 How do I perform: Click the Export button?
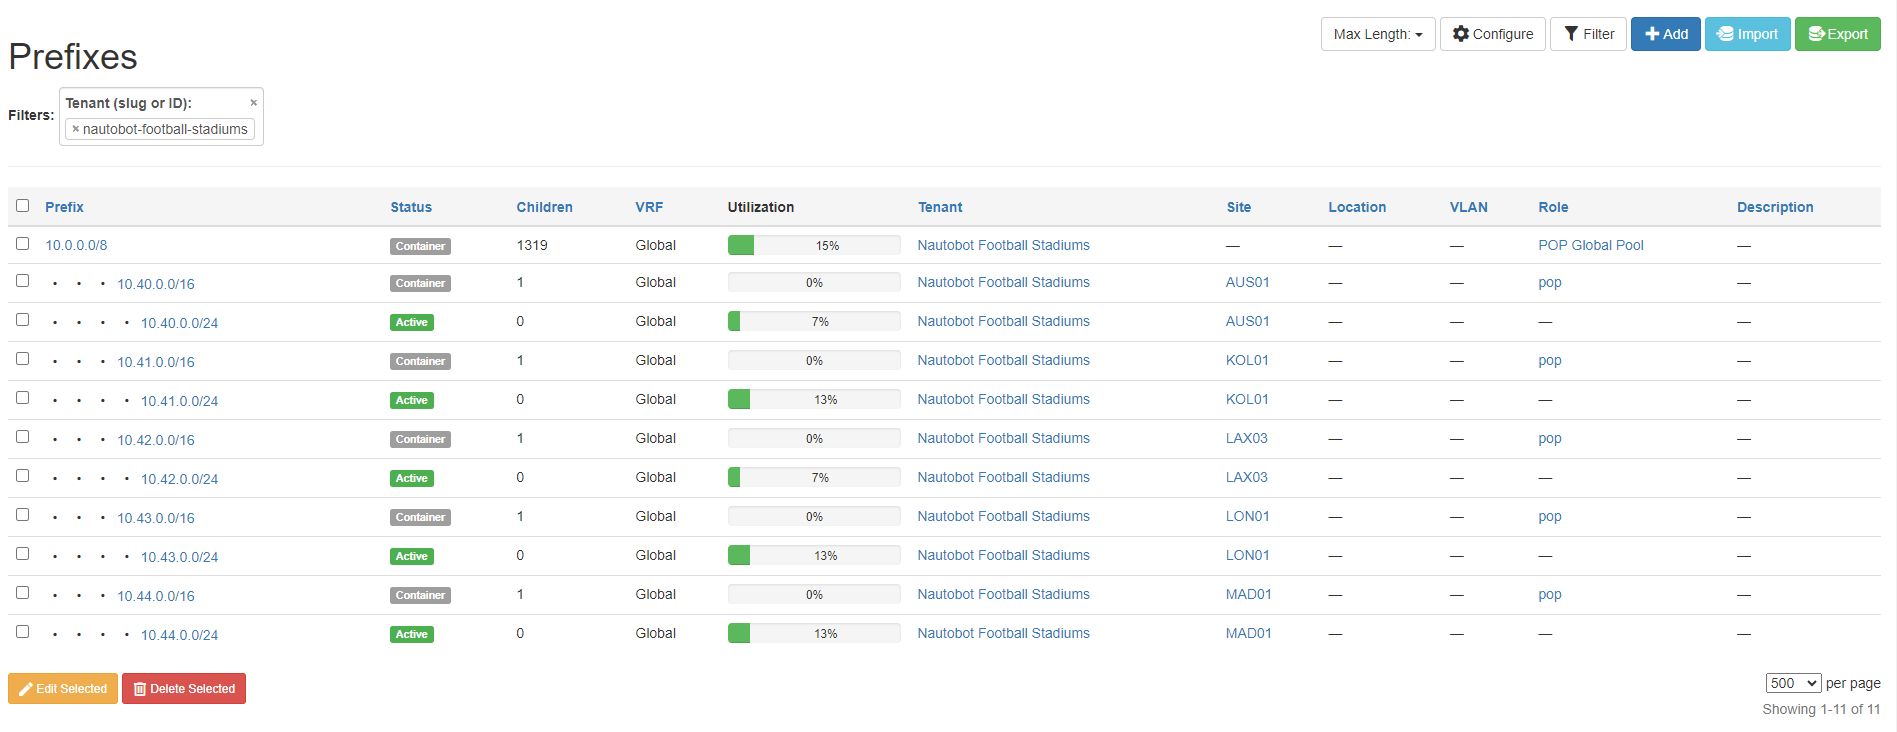pyautogui.click(x=1837, y=34)
